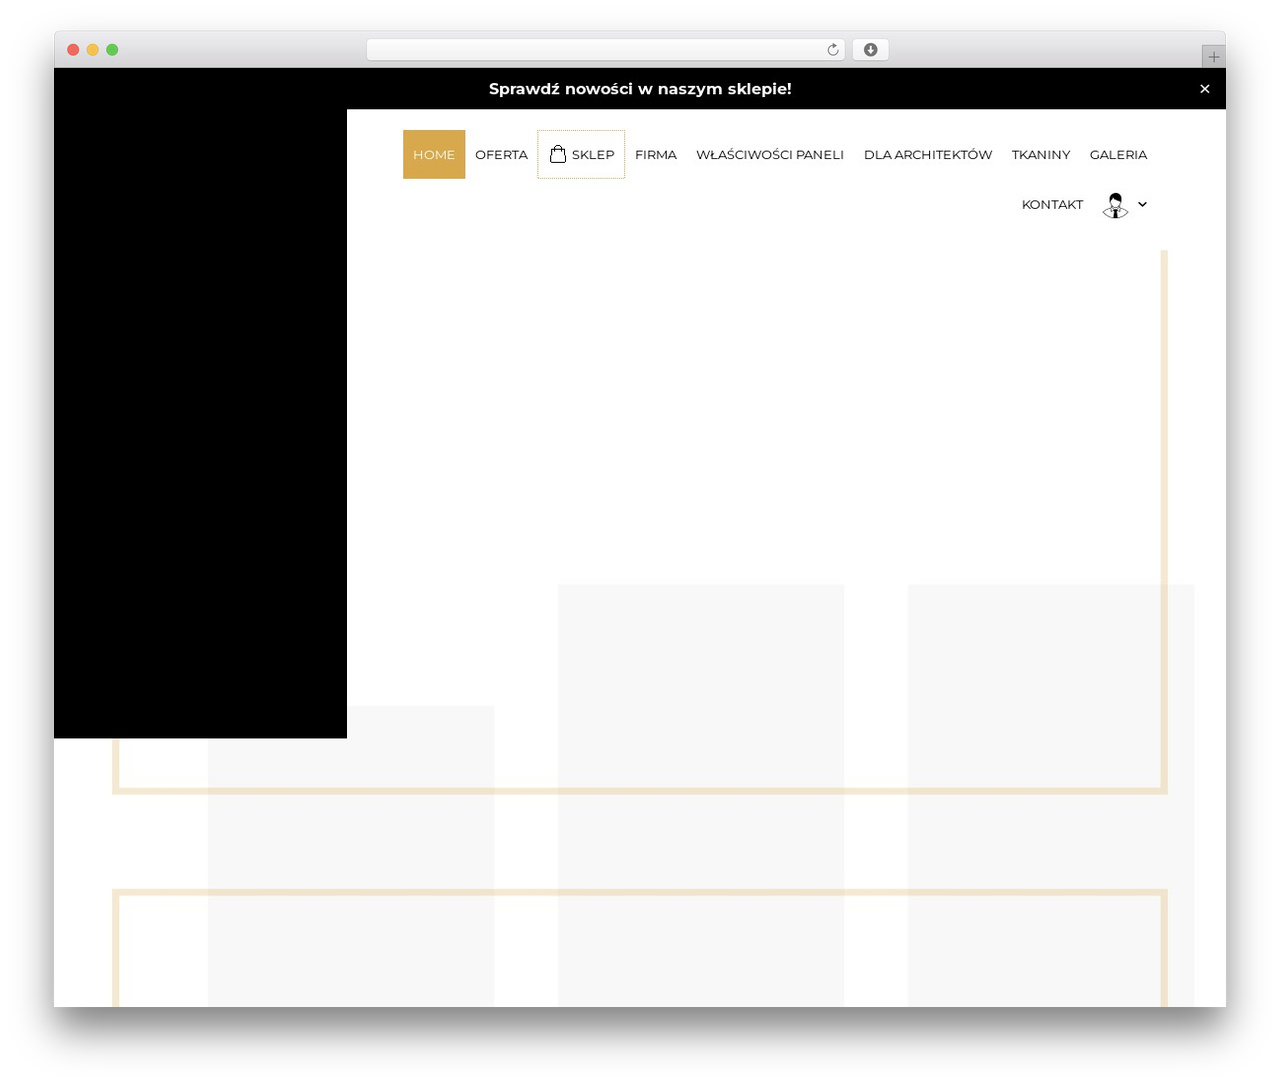The image size is (1280, 1084).
Task: Click the browser downloads icon
Action: [871, 50]
